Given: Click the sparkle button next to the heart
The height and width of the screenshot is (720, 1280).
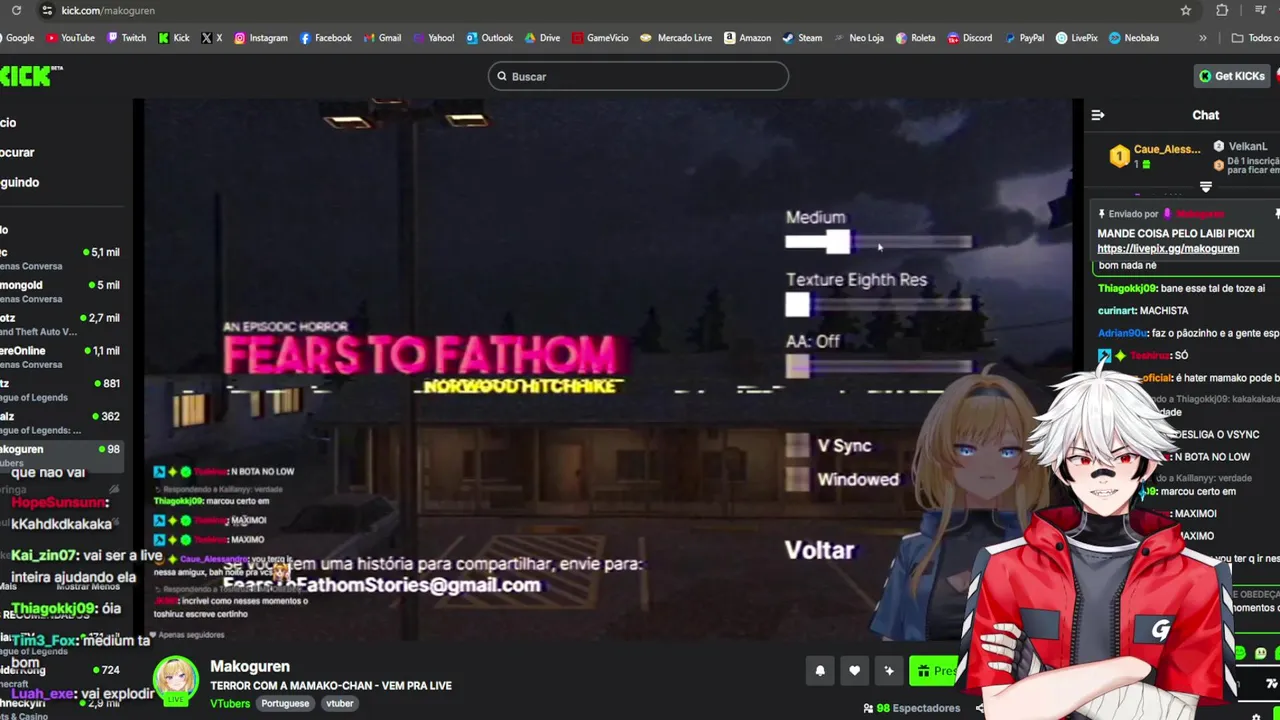Looking at the screenshot, I should [x=889, y=671].
